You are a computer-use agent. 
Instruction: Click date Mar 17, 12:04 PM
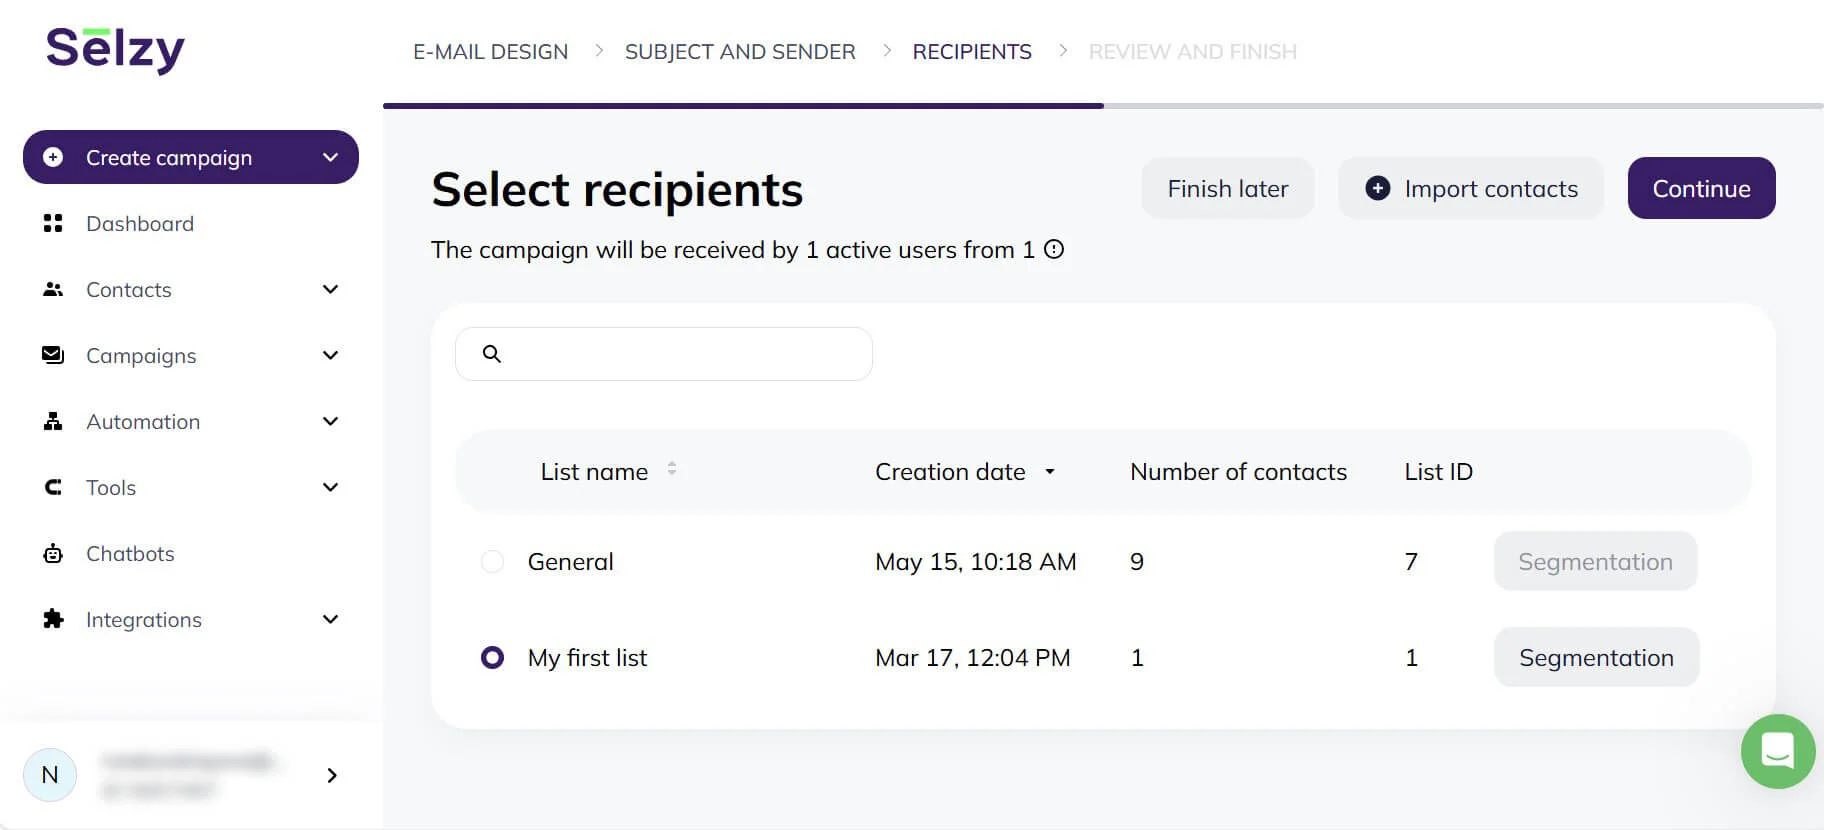pos(972,658)
